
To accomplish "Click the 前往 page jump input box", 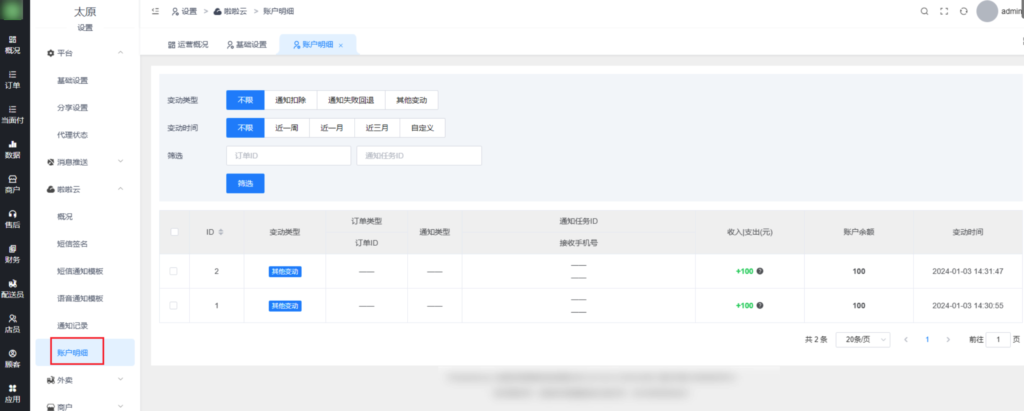I will 998,340.
